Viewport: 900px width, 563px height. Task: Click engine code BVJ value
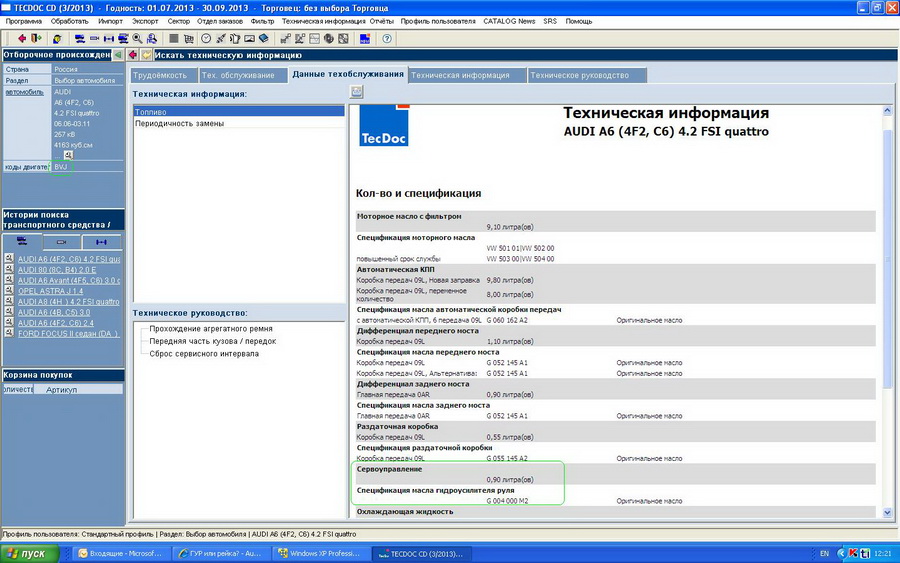[61, 167]
